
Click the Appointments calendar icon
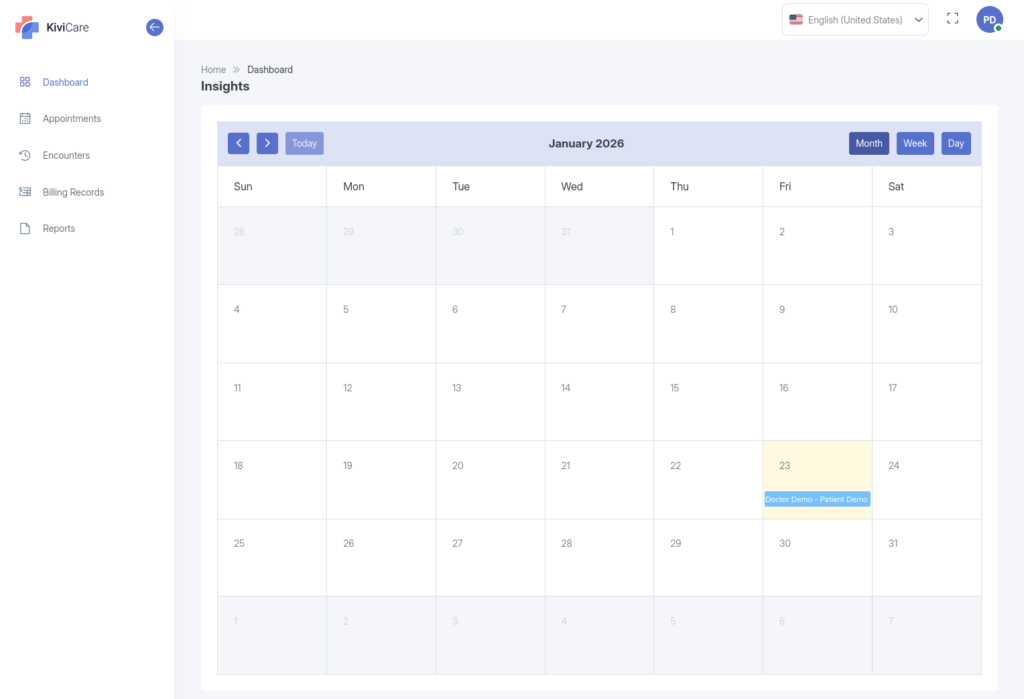click(x=25, y=119)
